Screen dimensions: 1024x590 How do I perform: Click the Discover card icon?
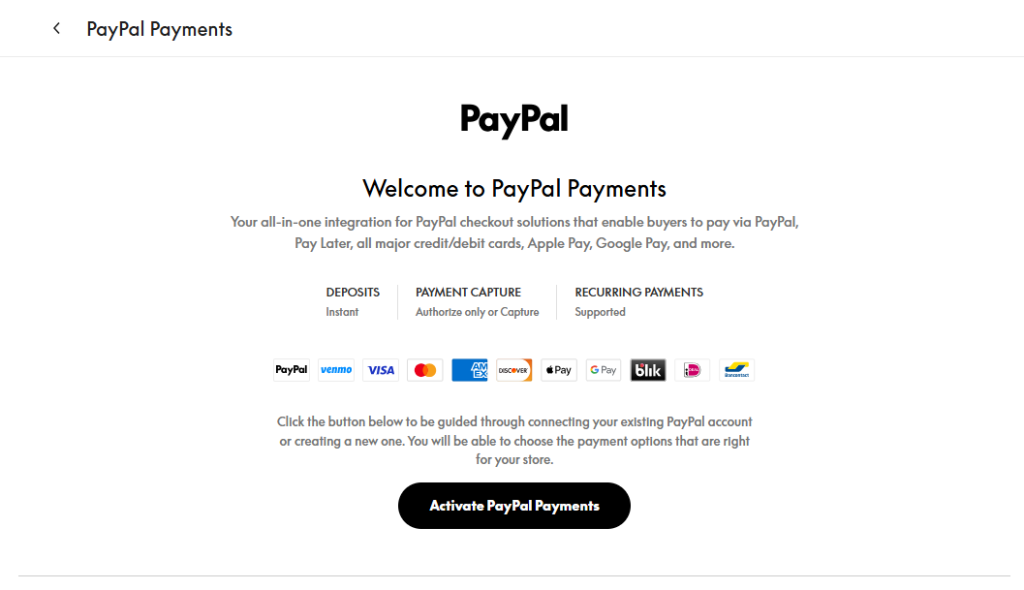[514, 369]
